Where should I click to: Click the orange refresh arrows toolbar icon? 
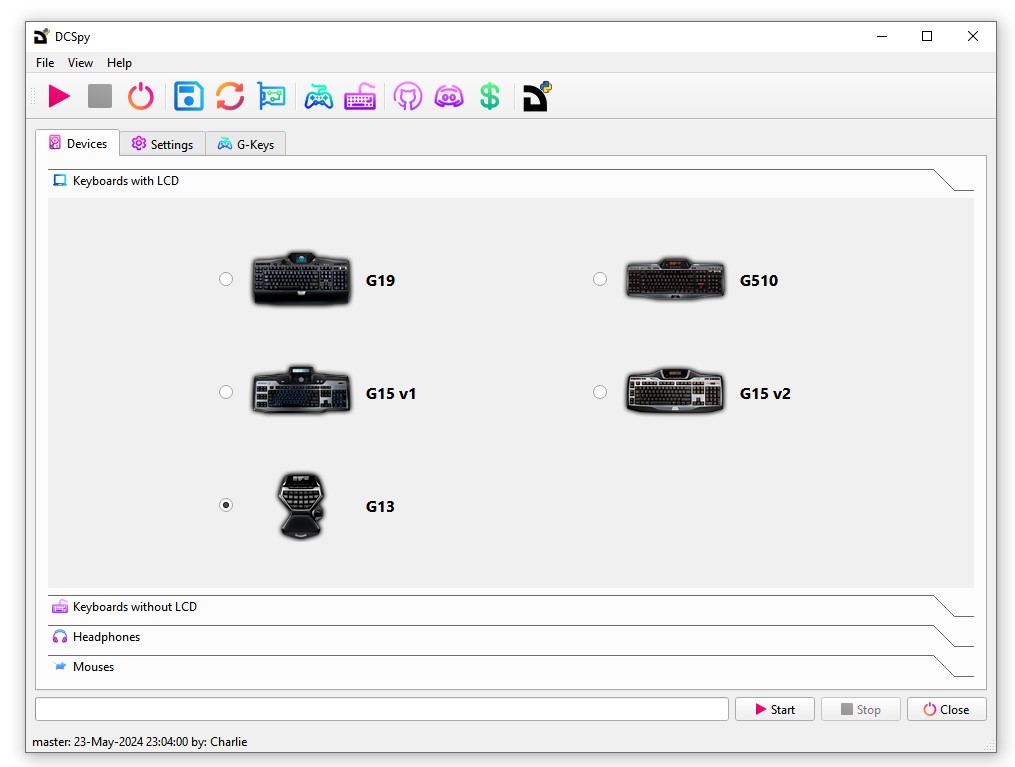(x=230, y=97)
